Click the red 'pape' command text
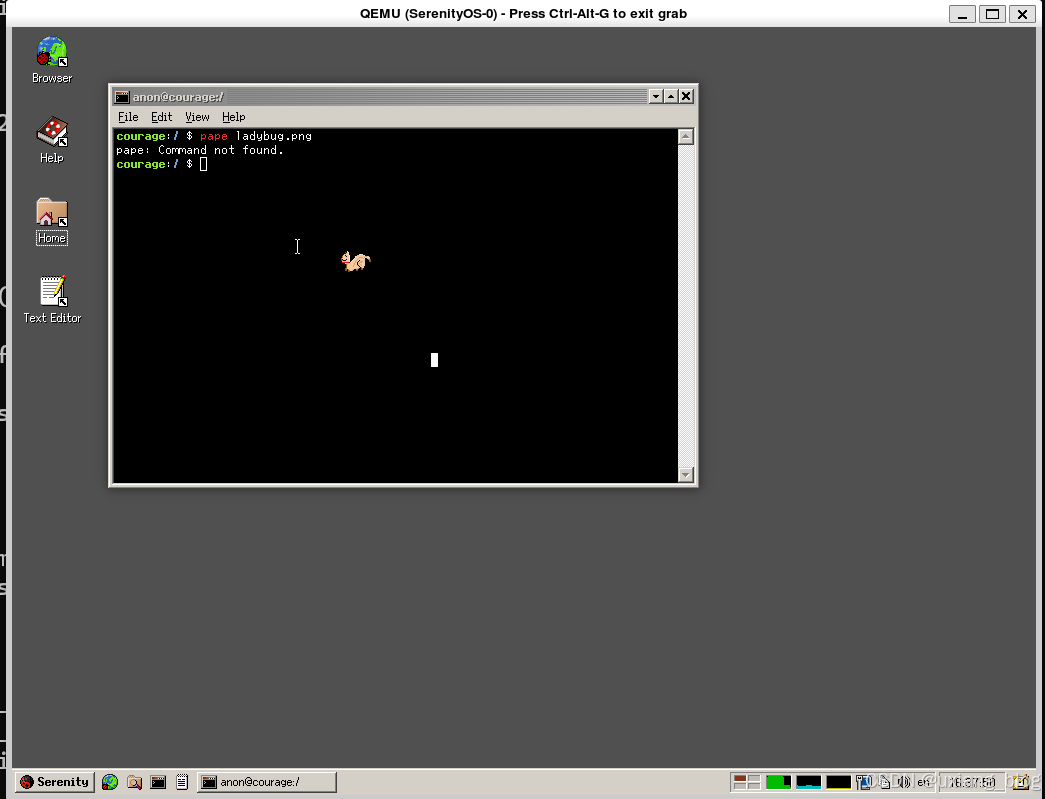Viewport: 1045px width, 799px height. click(x=214, y=137)
